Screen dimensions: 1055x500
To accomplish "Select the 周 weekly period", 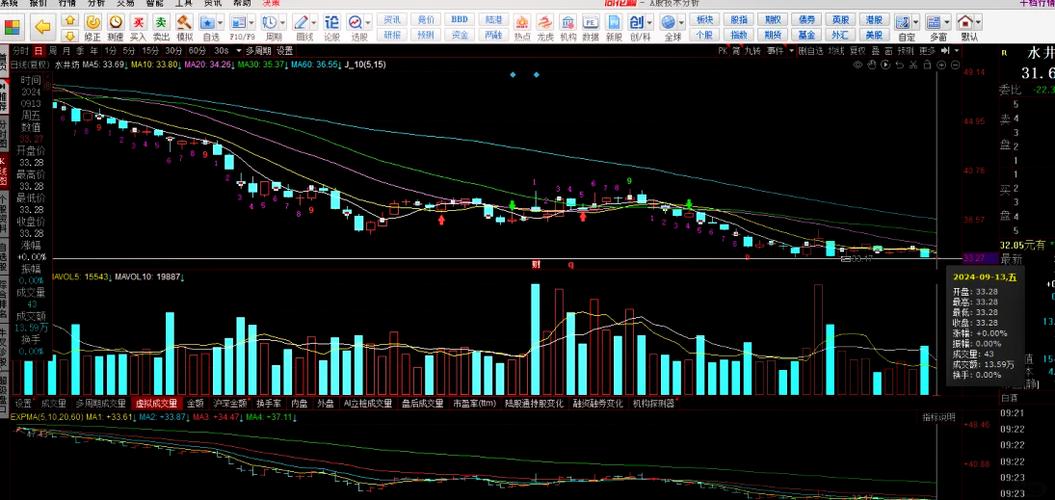I will coord(52,50).
